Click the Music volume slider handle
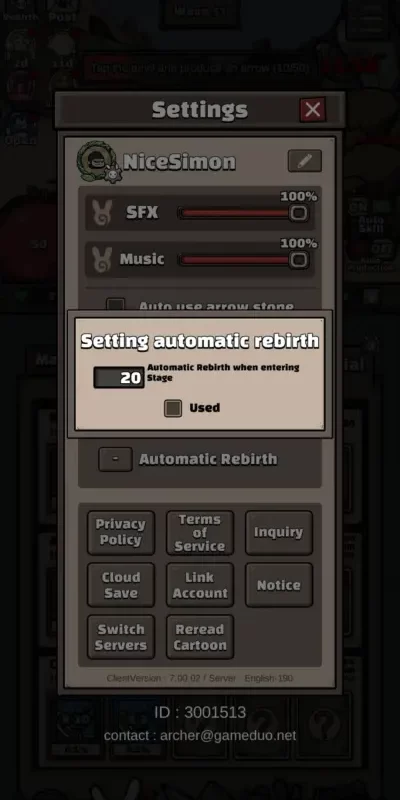400x800 pixels. [298, 260]
